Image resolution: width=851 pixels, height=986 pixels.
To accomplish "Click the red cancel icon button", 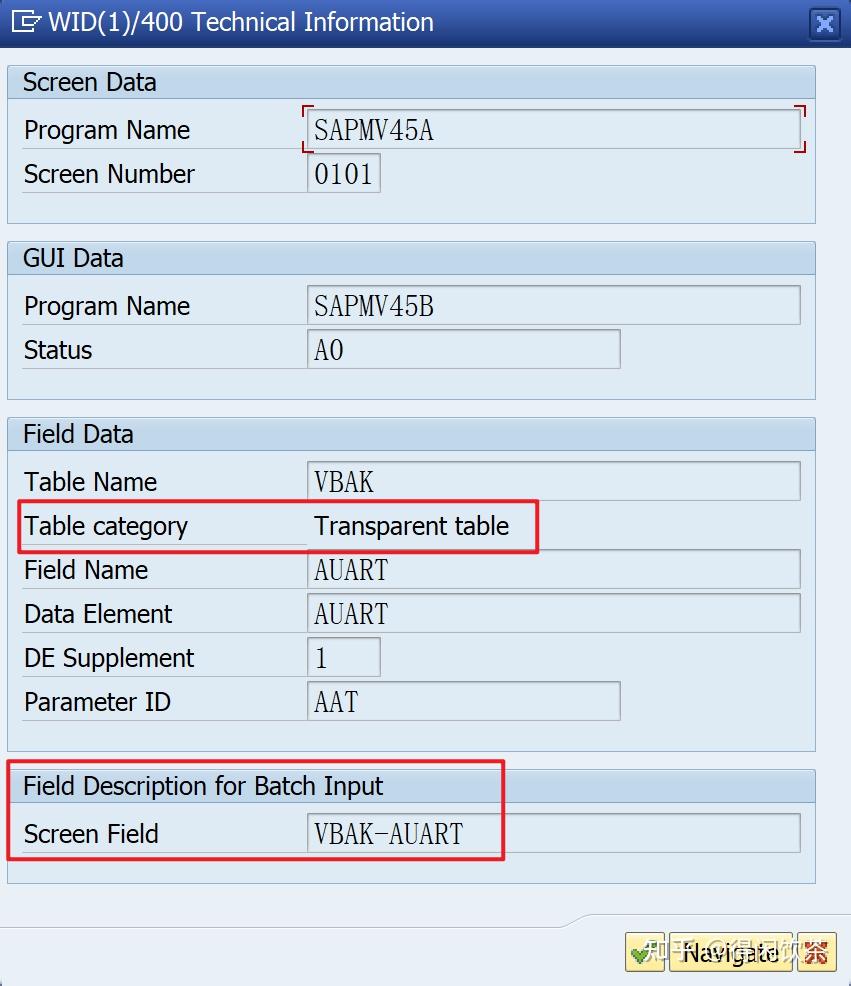I will (817, 952).
